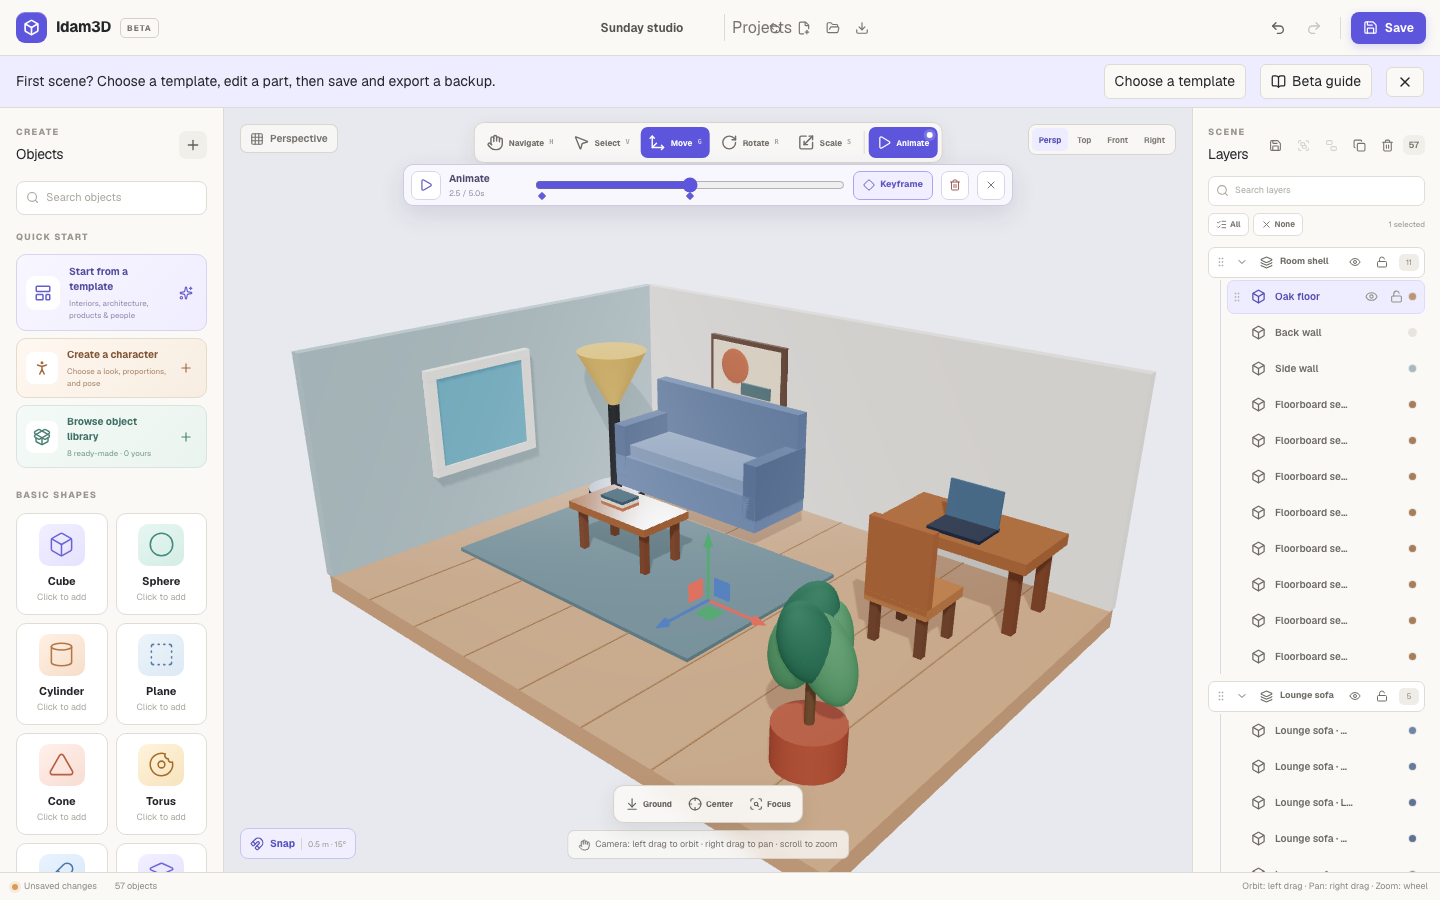Switch to the Rotate tool
The image size is (1440, 900).
point(750,143)
